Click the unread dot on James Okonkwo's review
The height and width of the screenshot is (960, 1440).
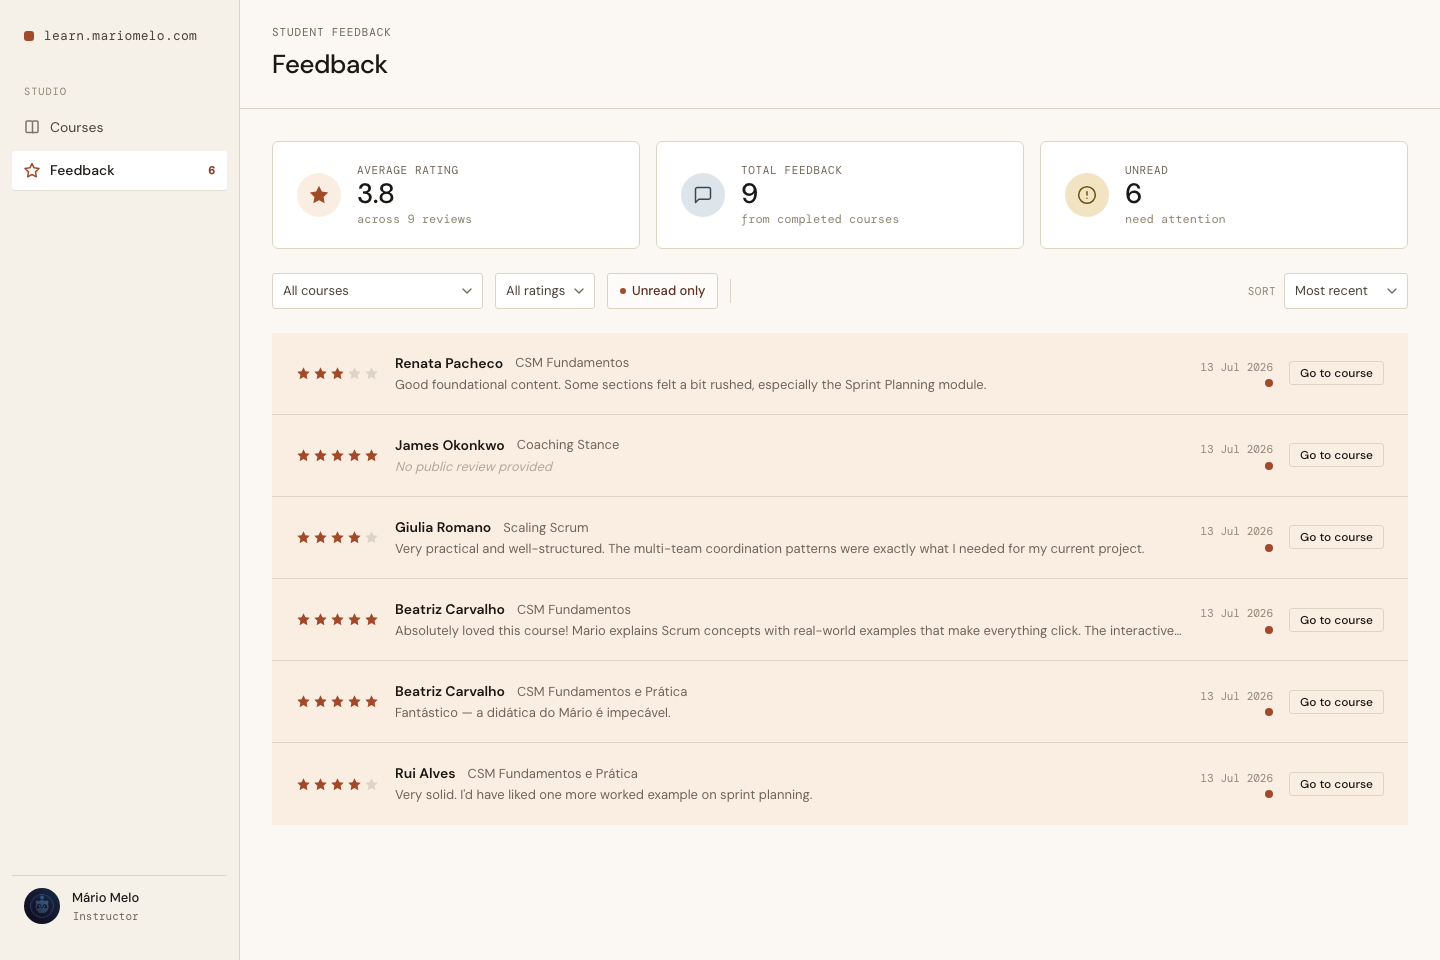[1269, 466]
